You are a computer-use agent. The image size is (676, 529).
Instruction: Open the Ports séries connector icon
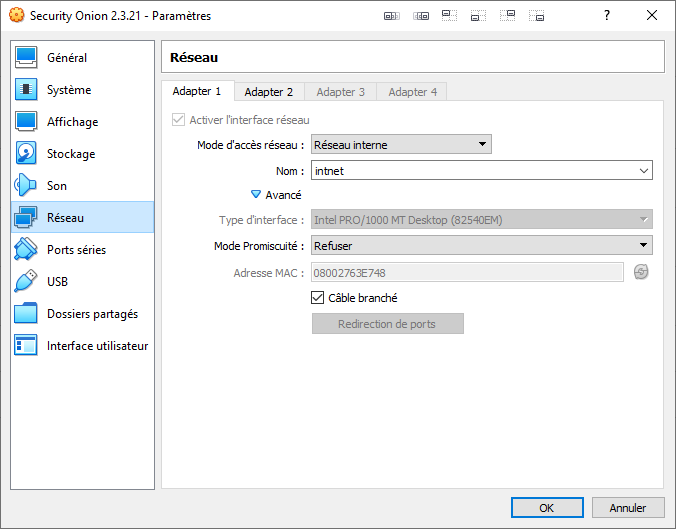click(26, 249)
